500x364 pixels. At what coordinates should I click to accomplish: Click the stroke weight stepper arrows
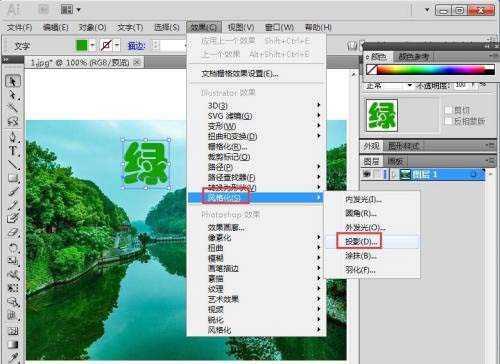coord(156,45)
